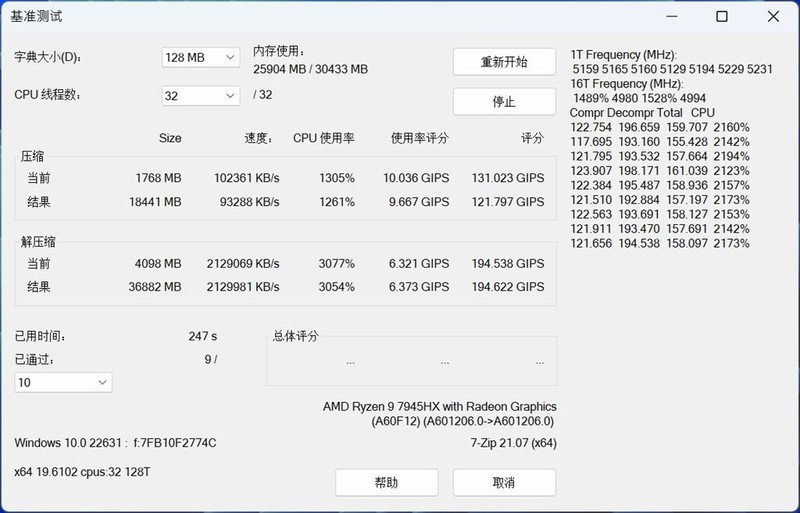
Task: Click the 7-Zip 21.07 (x64) version text
Action: (513, 443)
